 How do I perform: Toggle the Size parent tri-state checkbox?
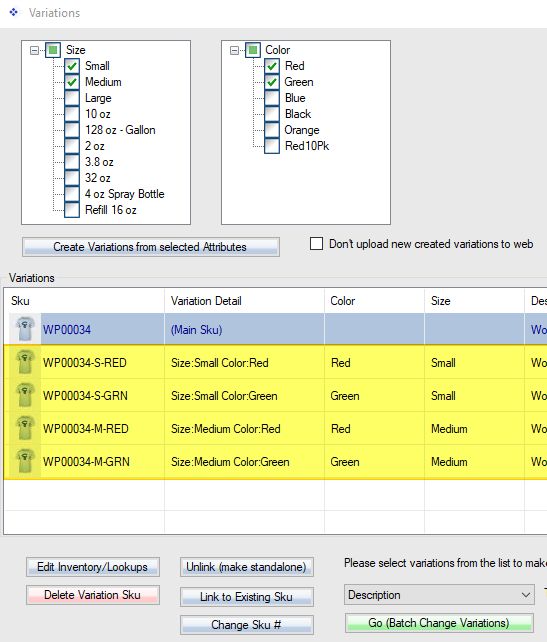tap(53, 50)
